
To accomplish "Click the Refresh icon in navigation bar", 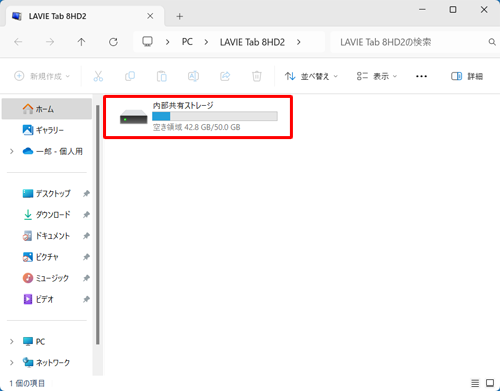I will click(113, 42).
